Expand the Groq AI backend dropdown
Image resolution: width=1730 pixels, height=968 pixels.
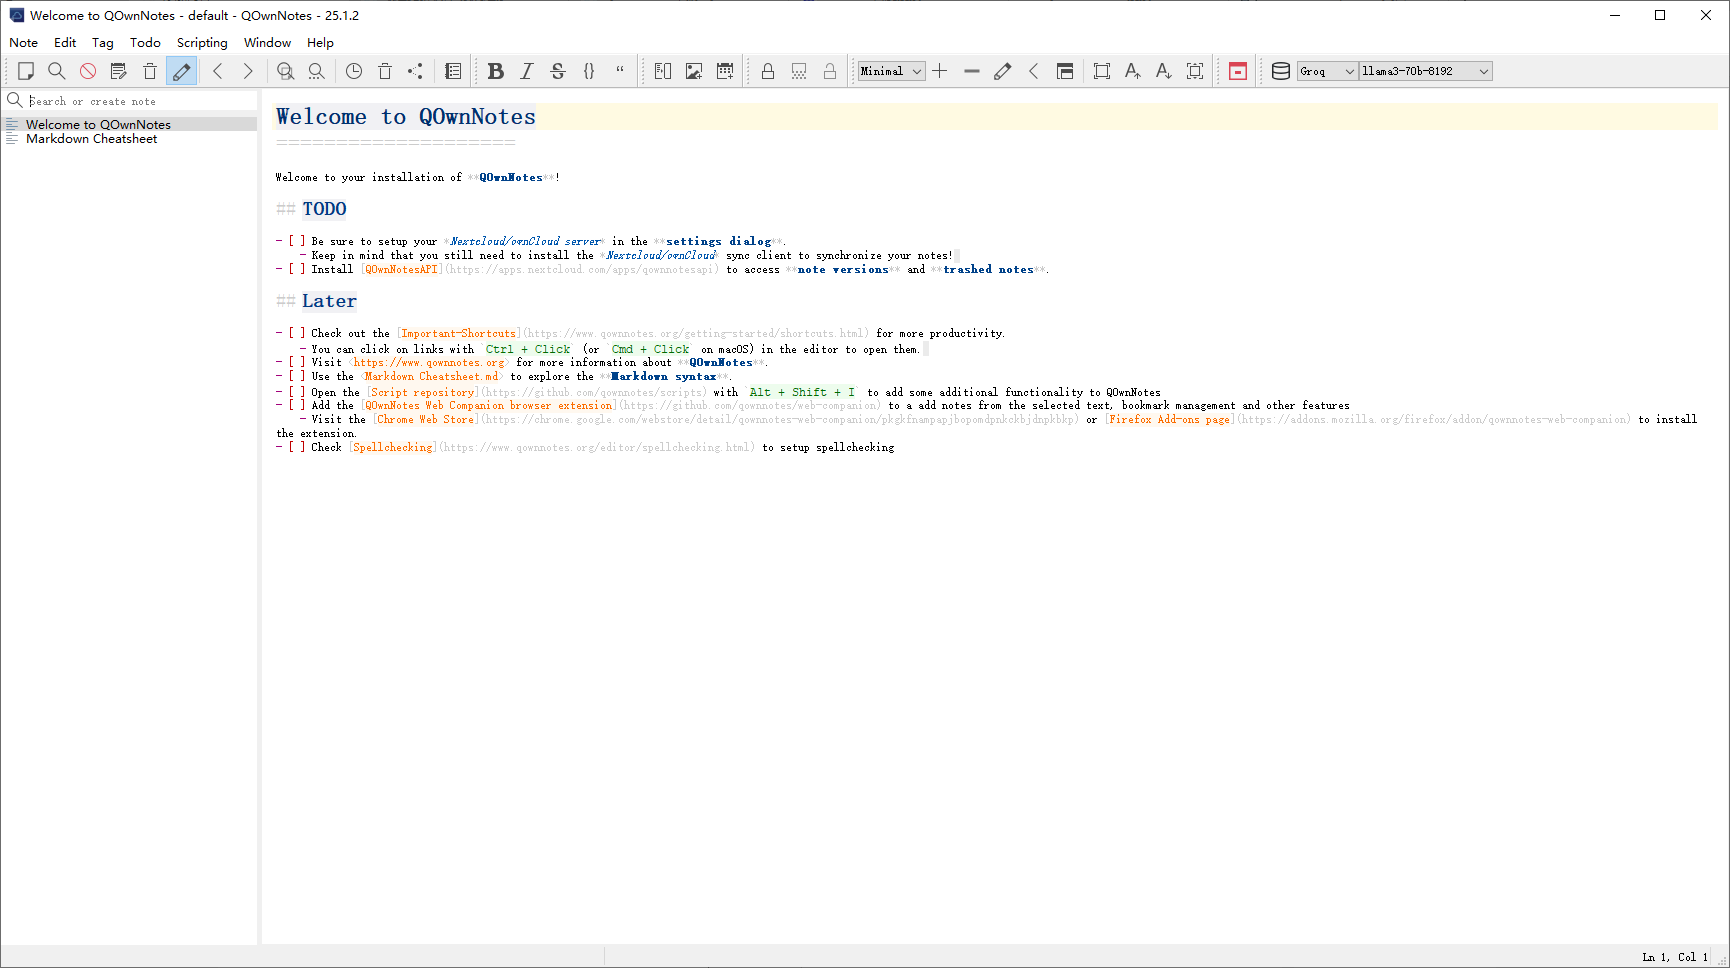point(1327,71)
